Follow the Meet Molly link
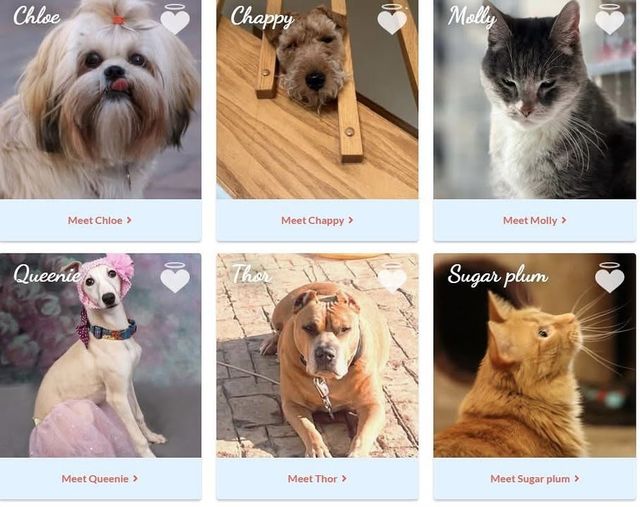The image size is (640, 507). point(535,220)
